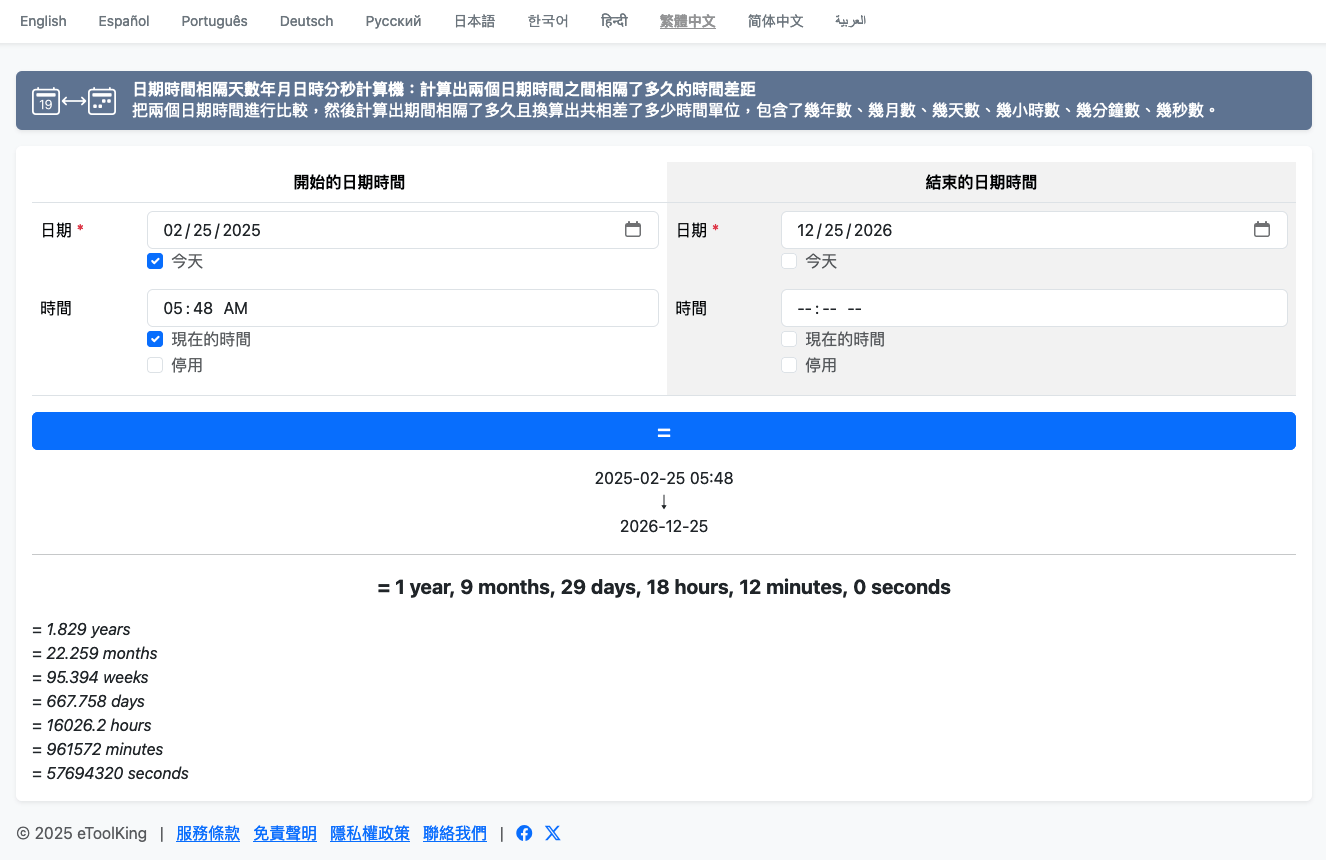
Task: Open the eToolKing Facebook page icon
Action: click(524, 833)
